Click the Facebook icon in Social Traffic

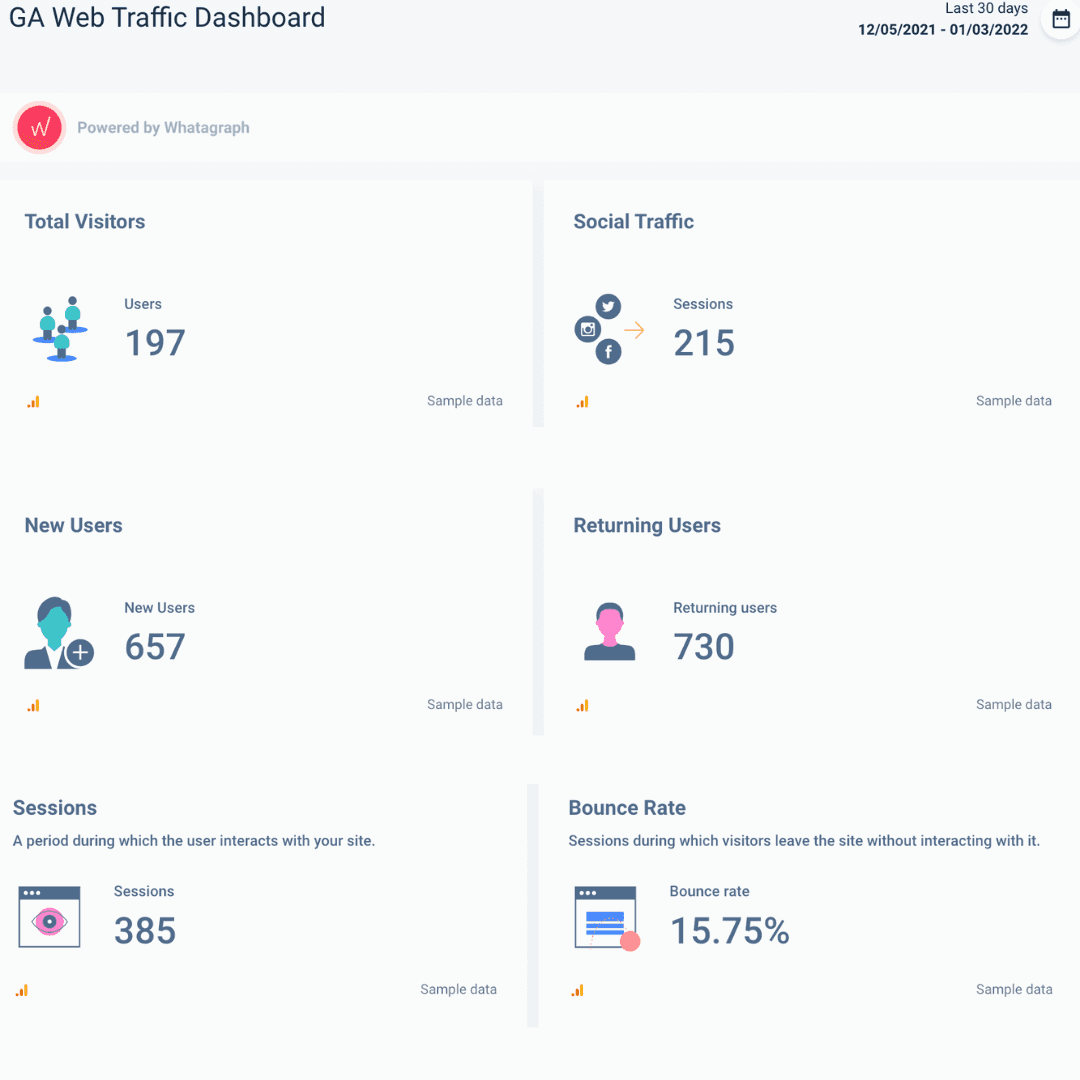click(x=608, y=351)
